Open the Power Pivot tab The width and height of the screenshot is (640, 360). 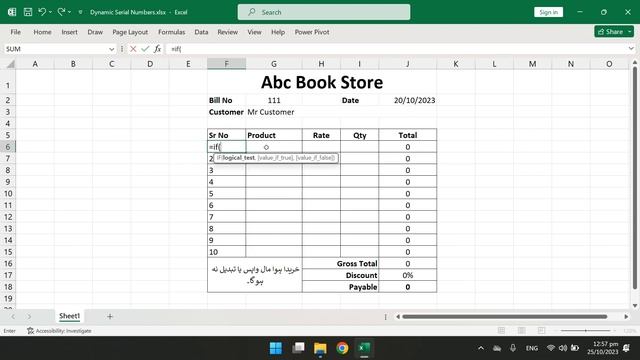click(x=312, y=32)
